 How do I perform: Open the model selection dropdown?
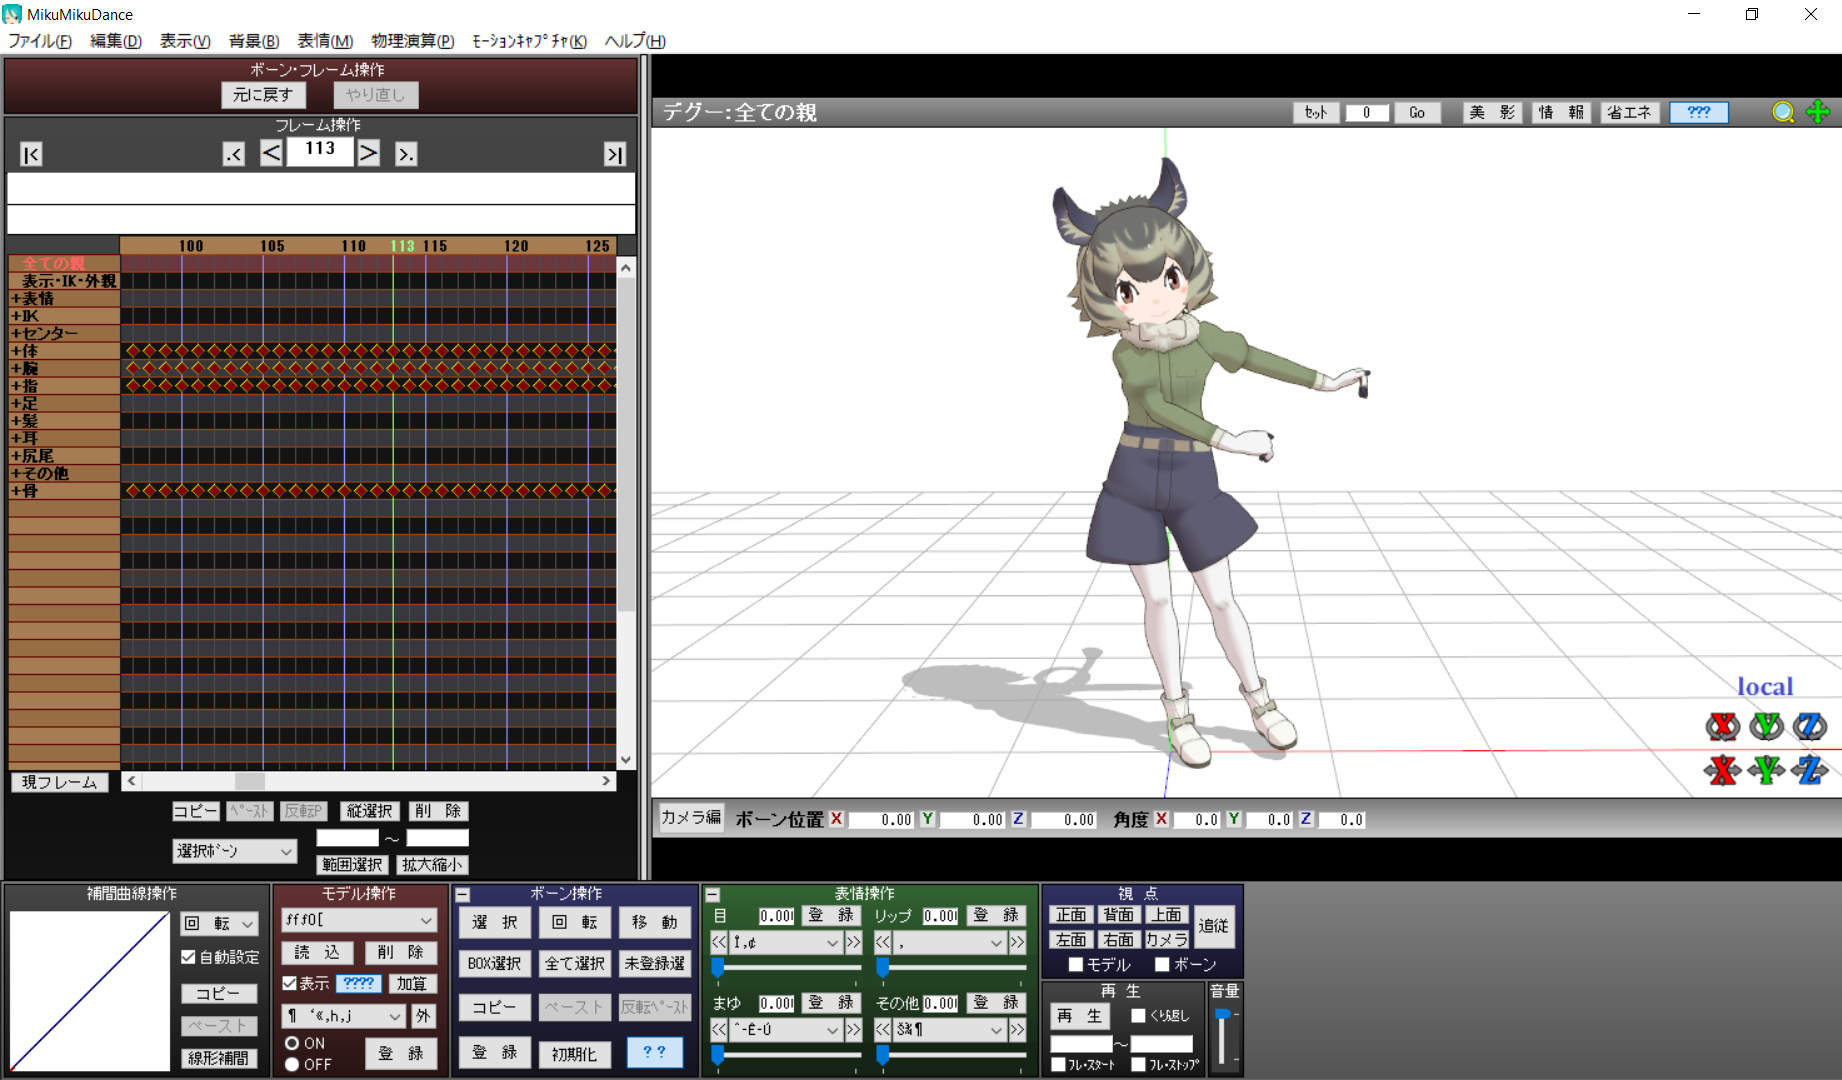pyautogui.click(x=358, y=920)
